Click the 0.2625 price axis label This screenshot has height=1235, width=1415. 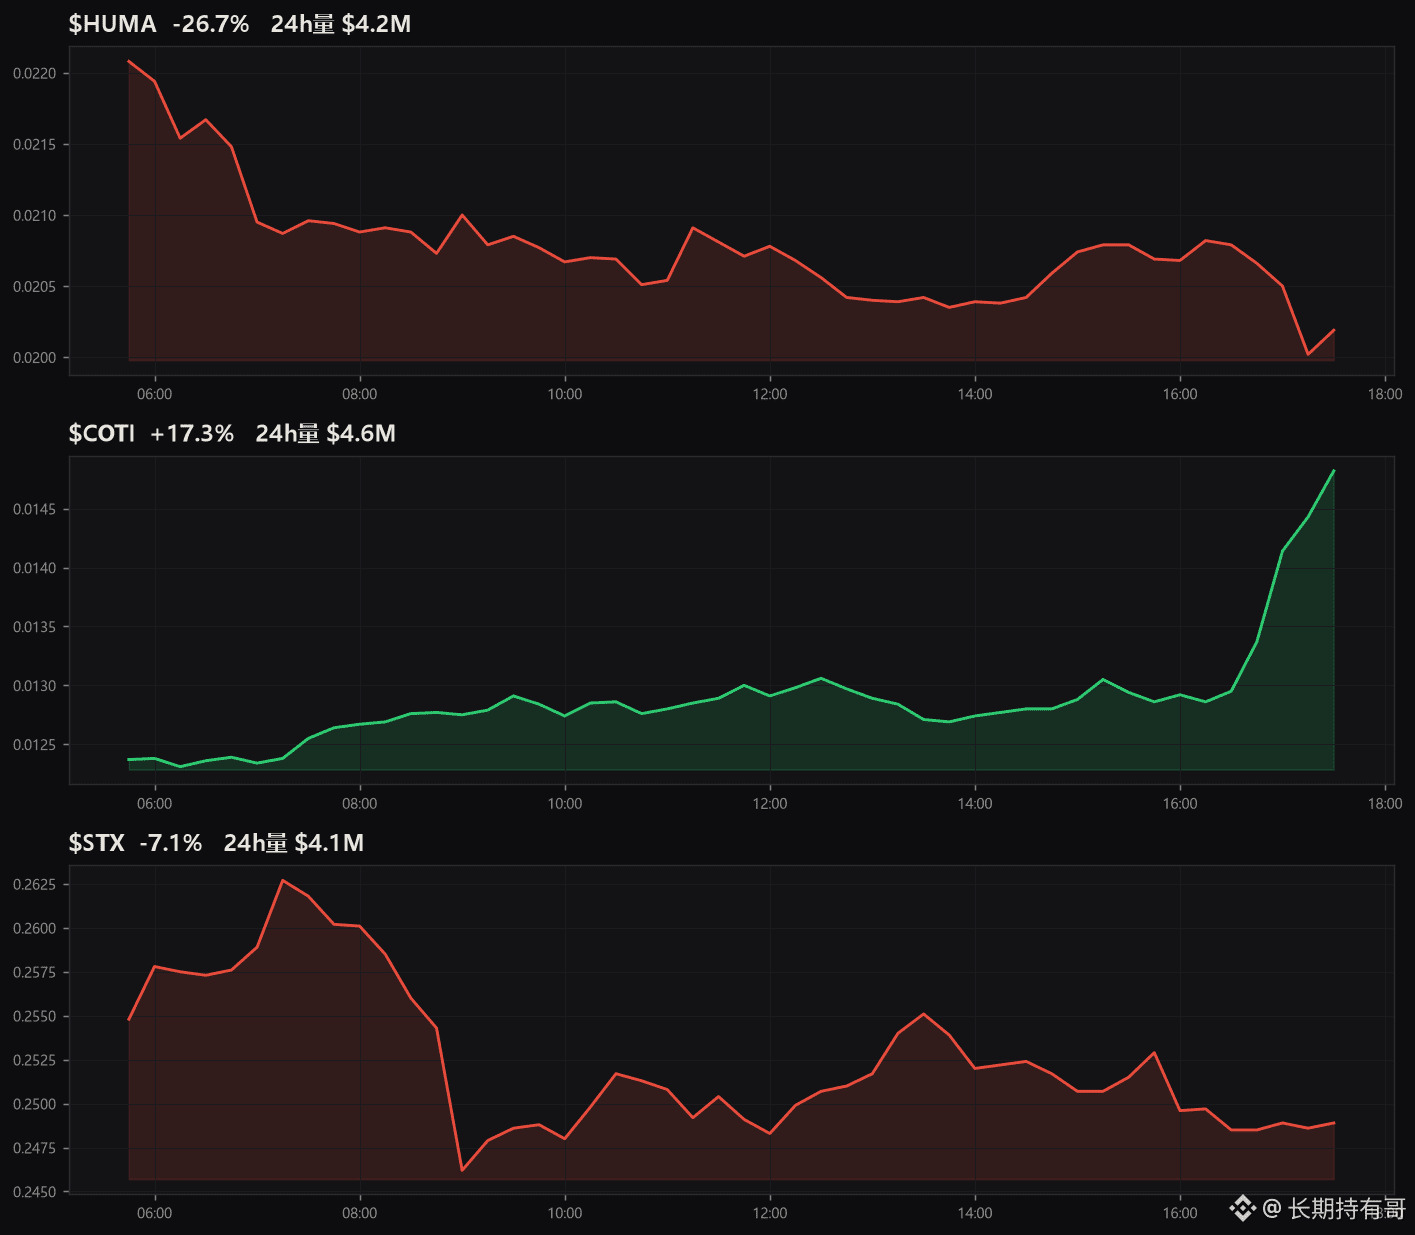click(35, 885)
